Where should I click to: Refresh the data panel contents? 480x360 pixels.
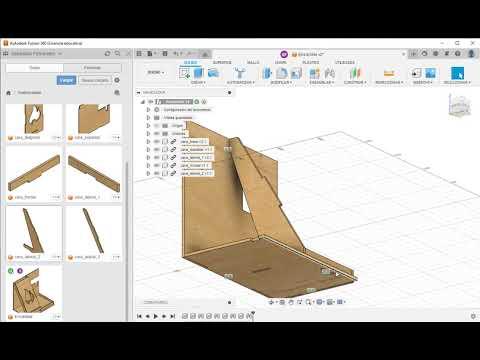click(107, 53)
